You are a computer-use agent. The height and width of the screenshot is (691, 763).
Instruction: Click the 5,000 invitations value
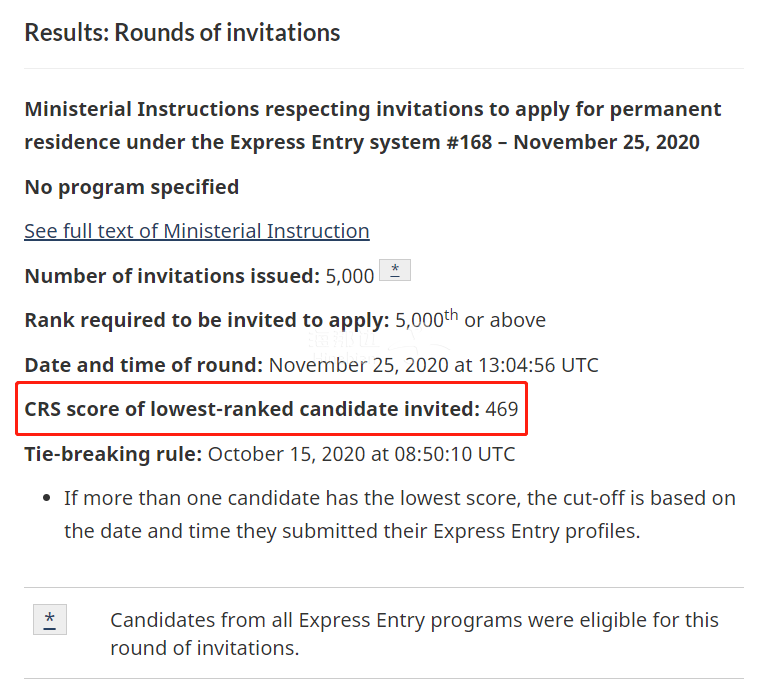point(349,276)
